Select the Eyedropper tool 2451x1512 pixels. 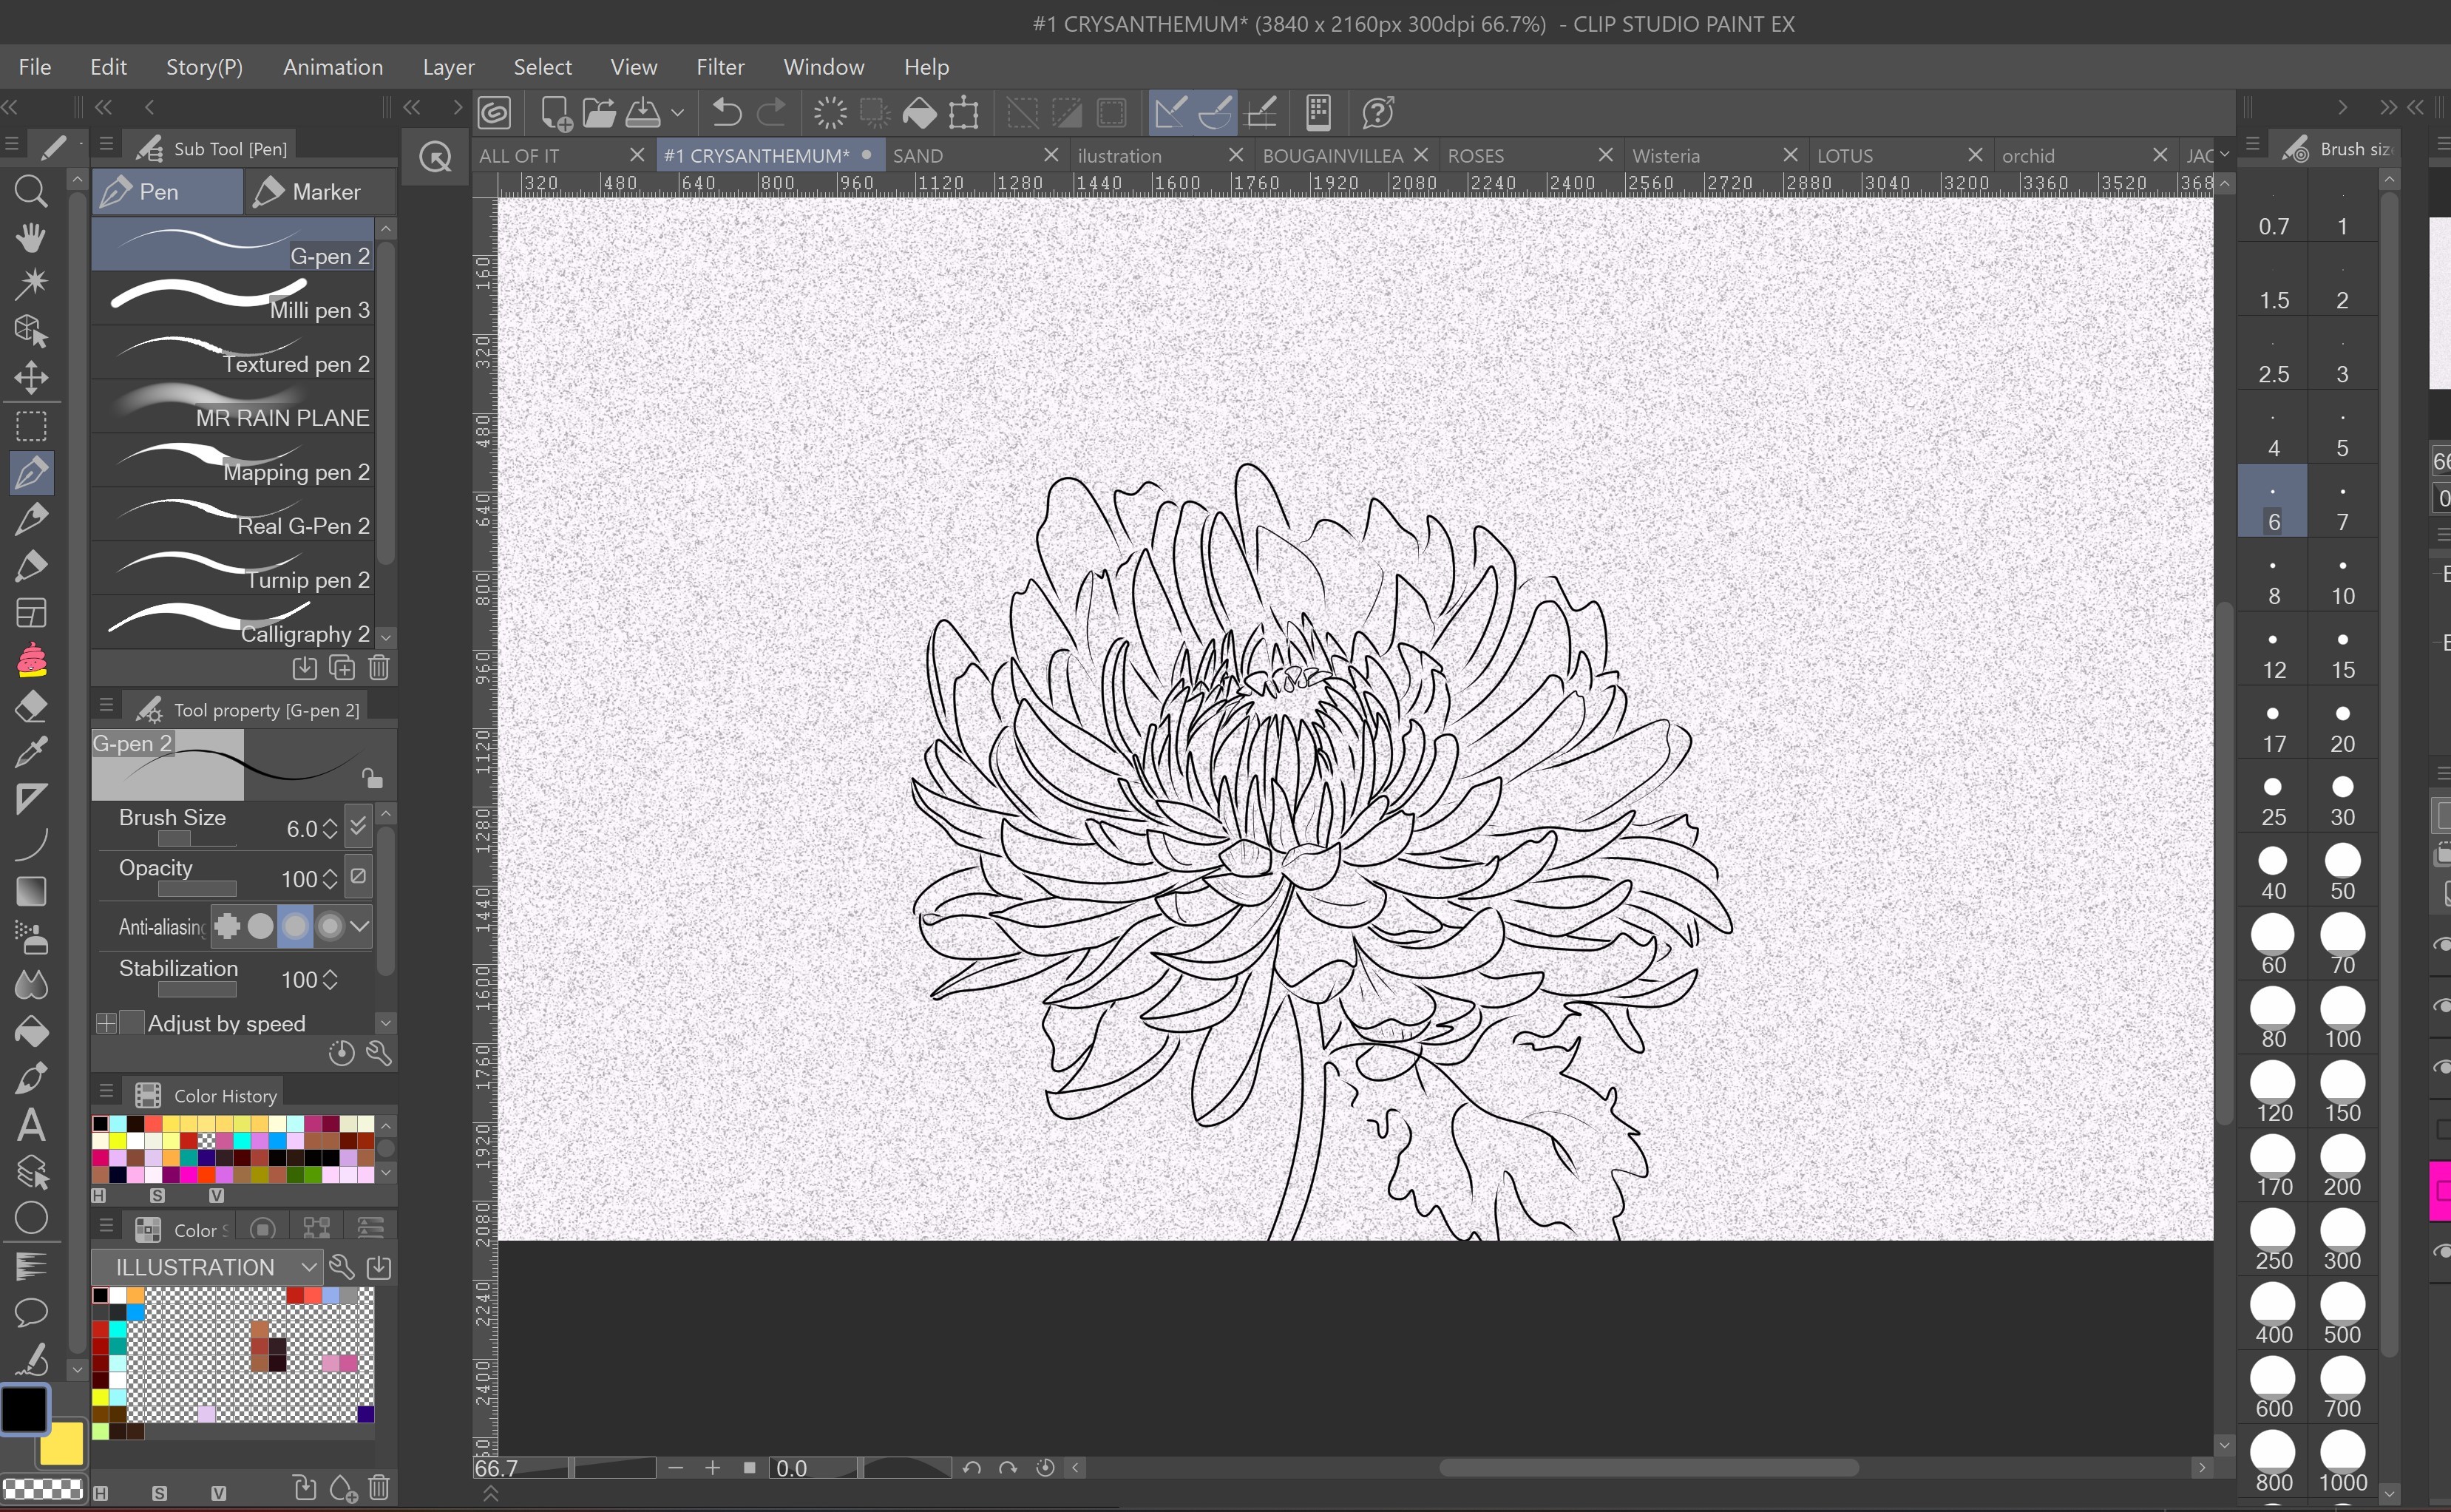[x=31, y=753]
